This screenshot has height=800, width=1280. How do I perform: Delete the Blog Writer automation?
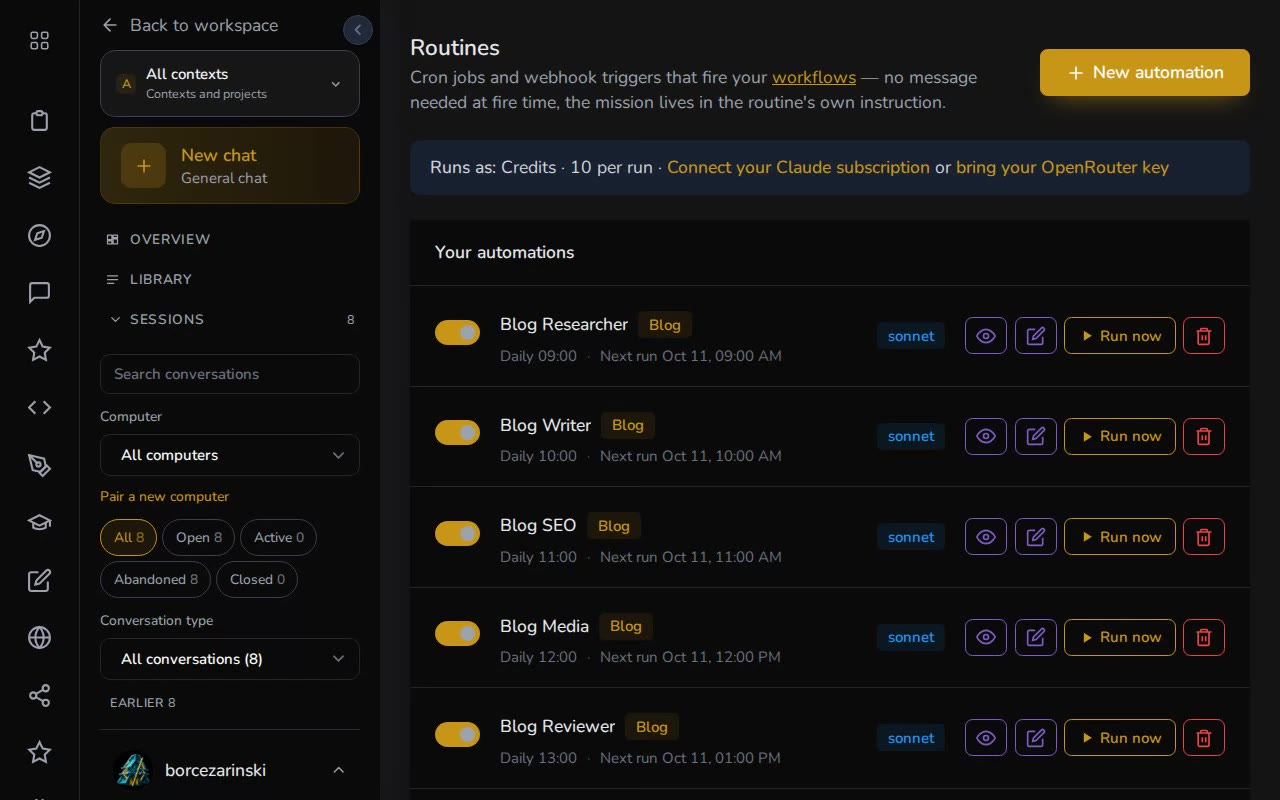pyautogui.click(x=1204, y=436)
